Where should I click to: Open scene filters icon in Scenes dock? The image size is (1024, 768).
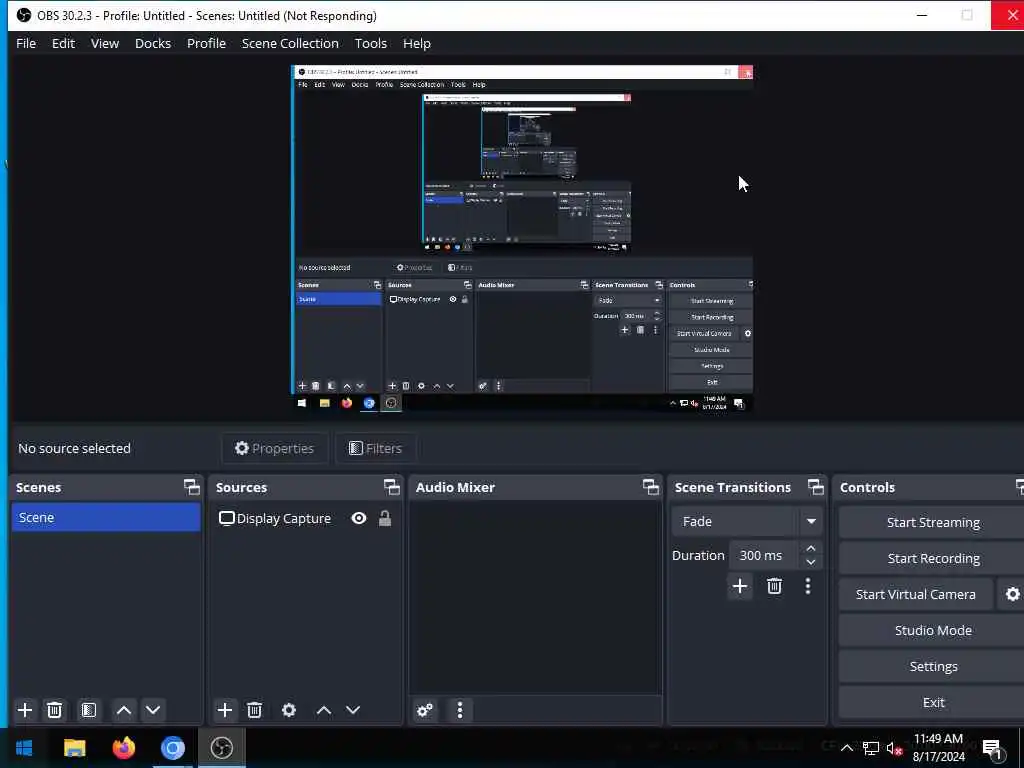click(89, 710)
